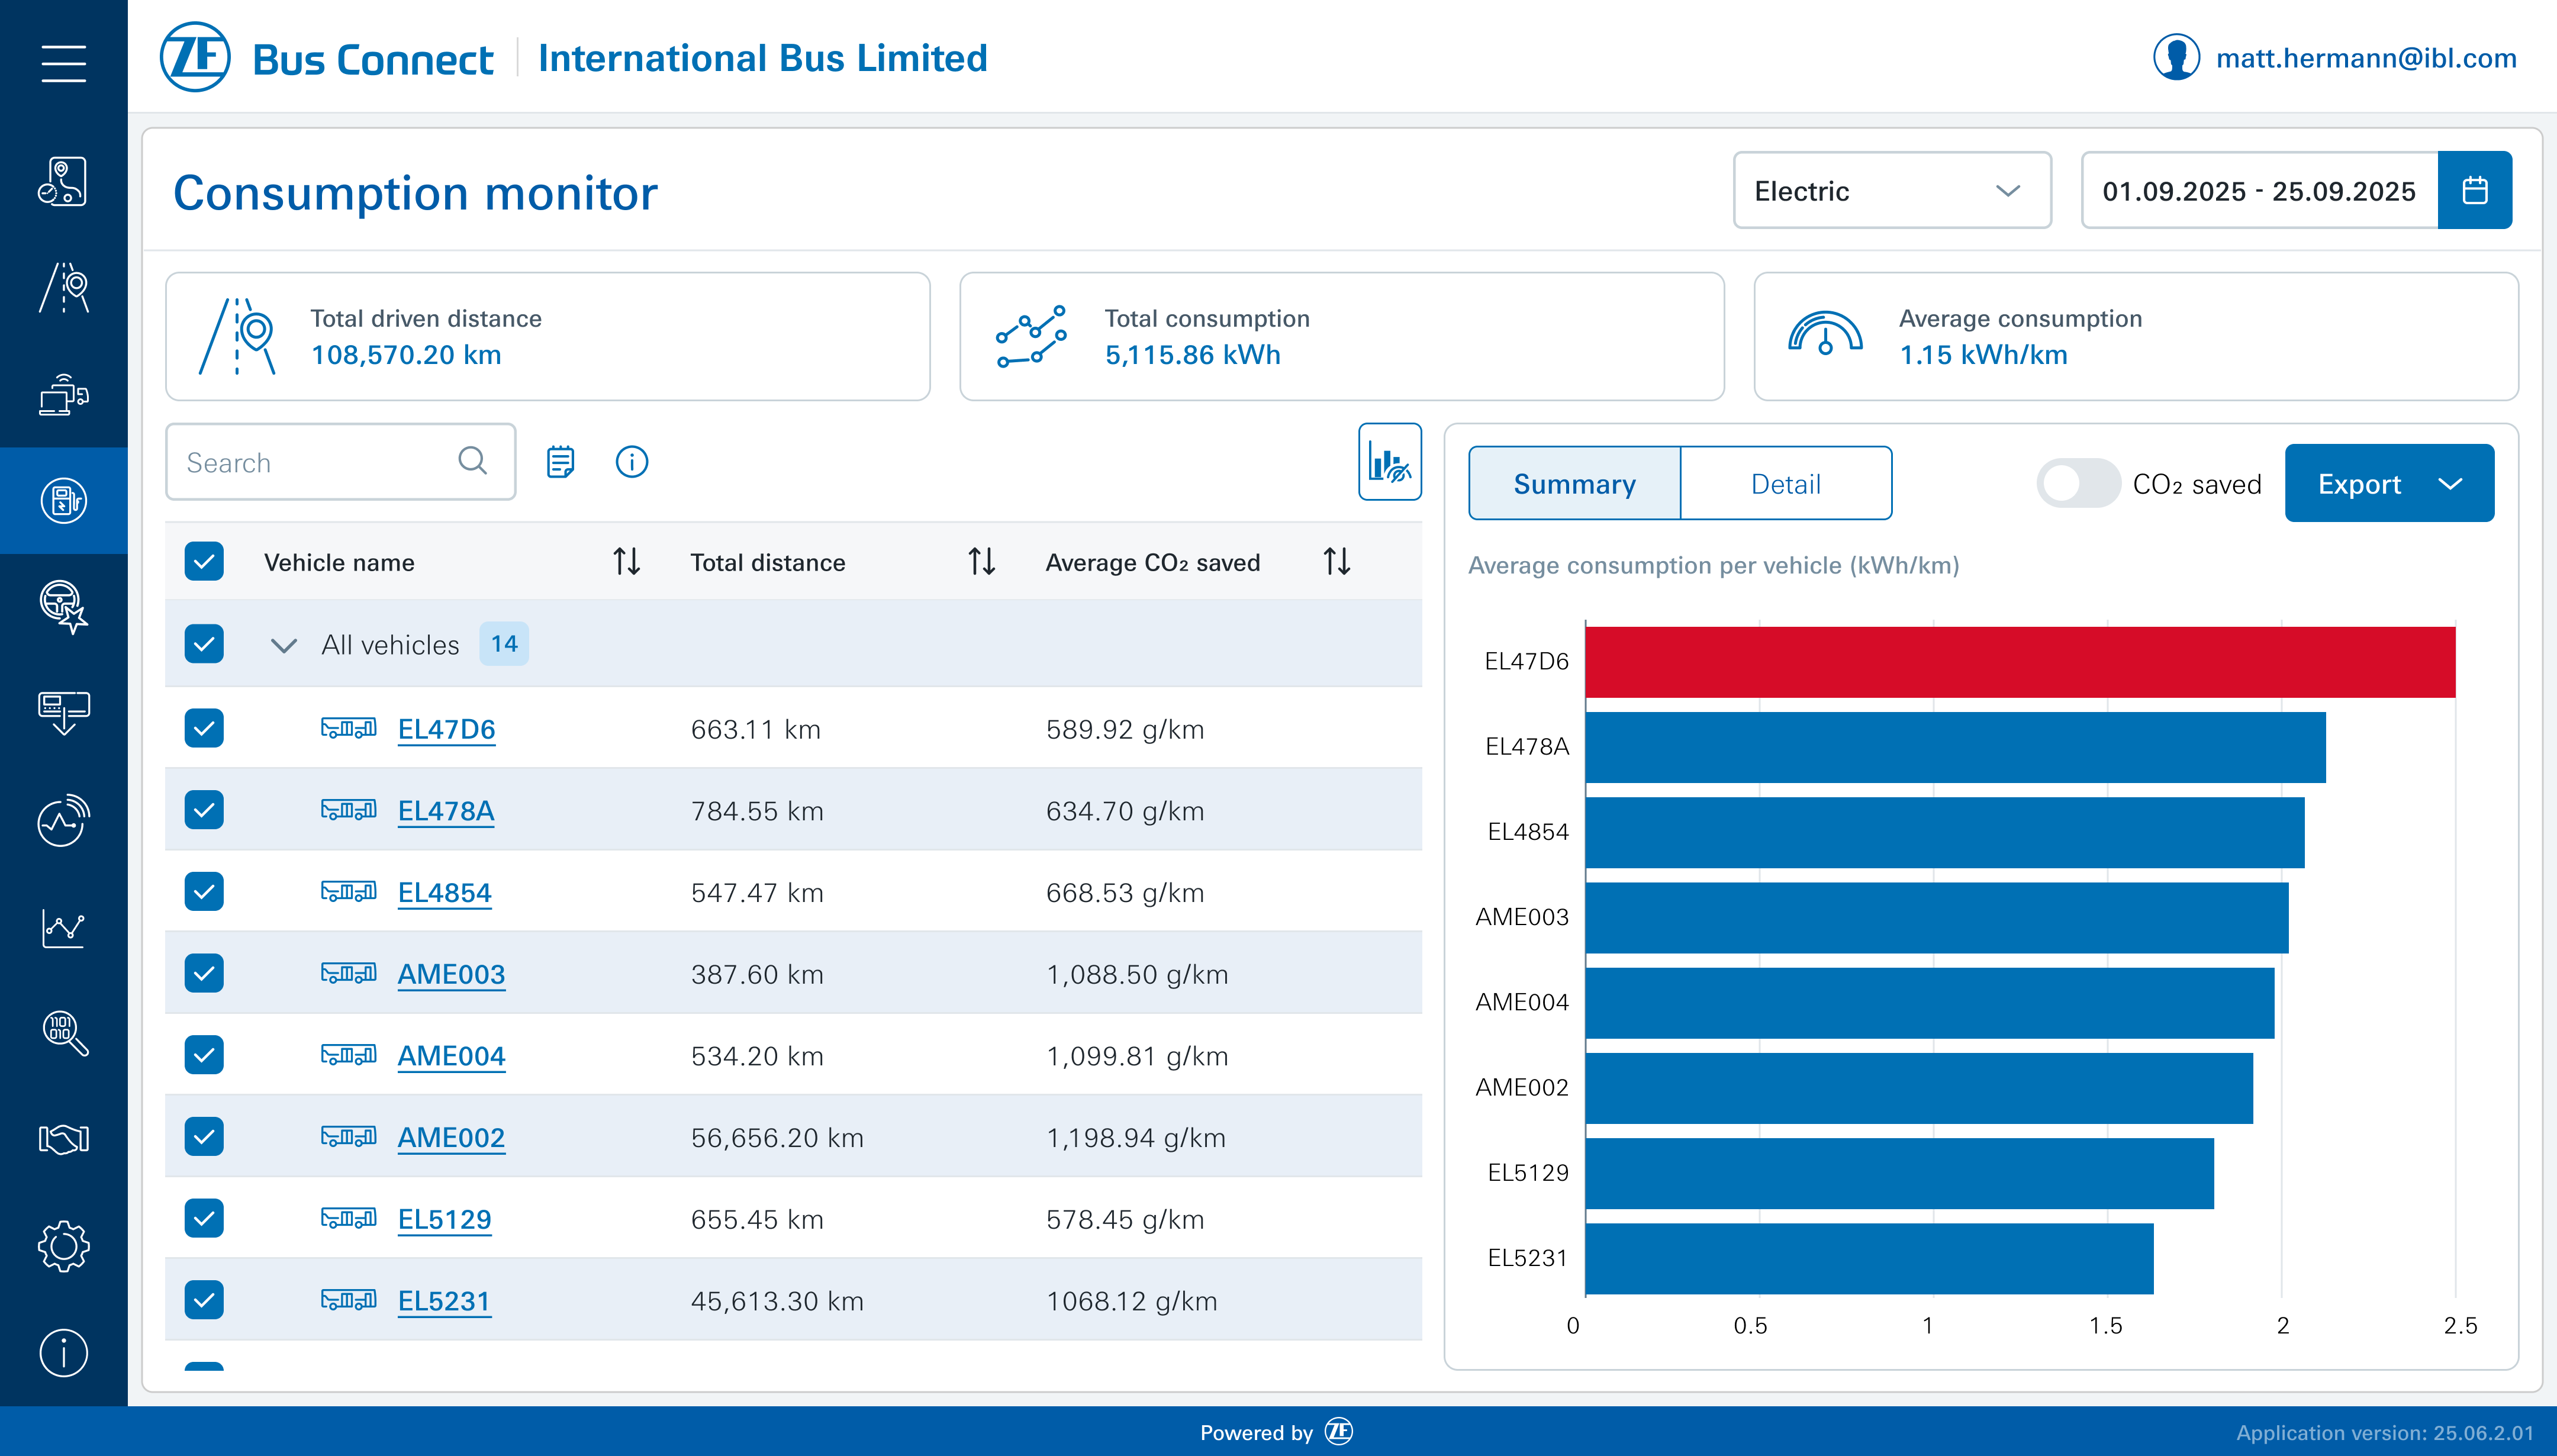
Task: Open the steering wheel driver rating icon
Action: point(63,606)
